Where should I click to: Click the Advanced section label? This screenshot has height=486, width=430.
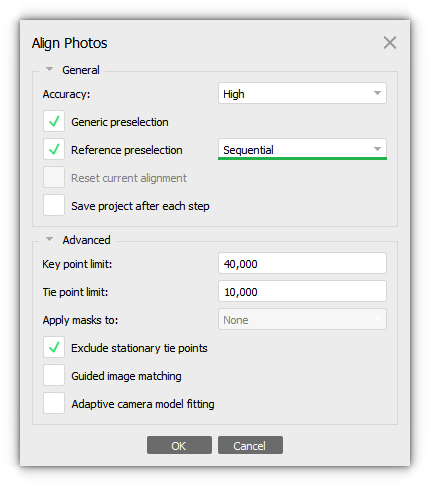point(86,240)
